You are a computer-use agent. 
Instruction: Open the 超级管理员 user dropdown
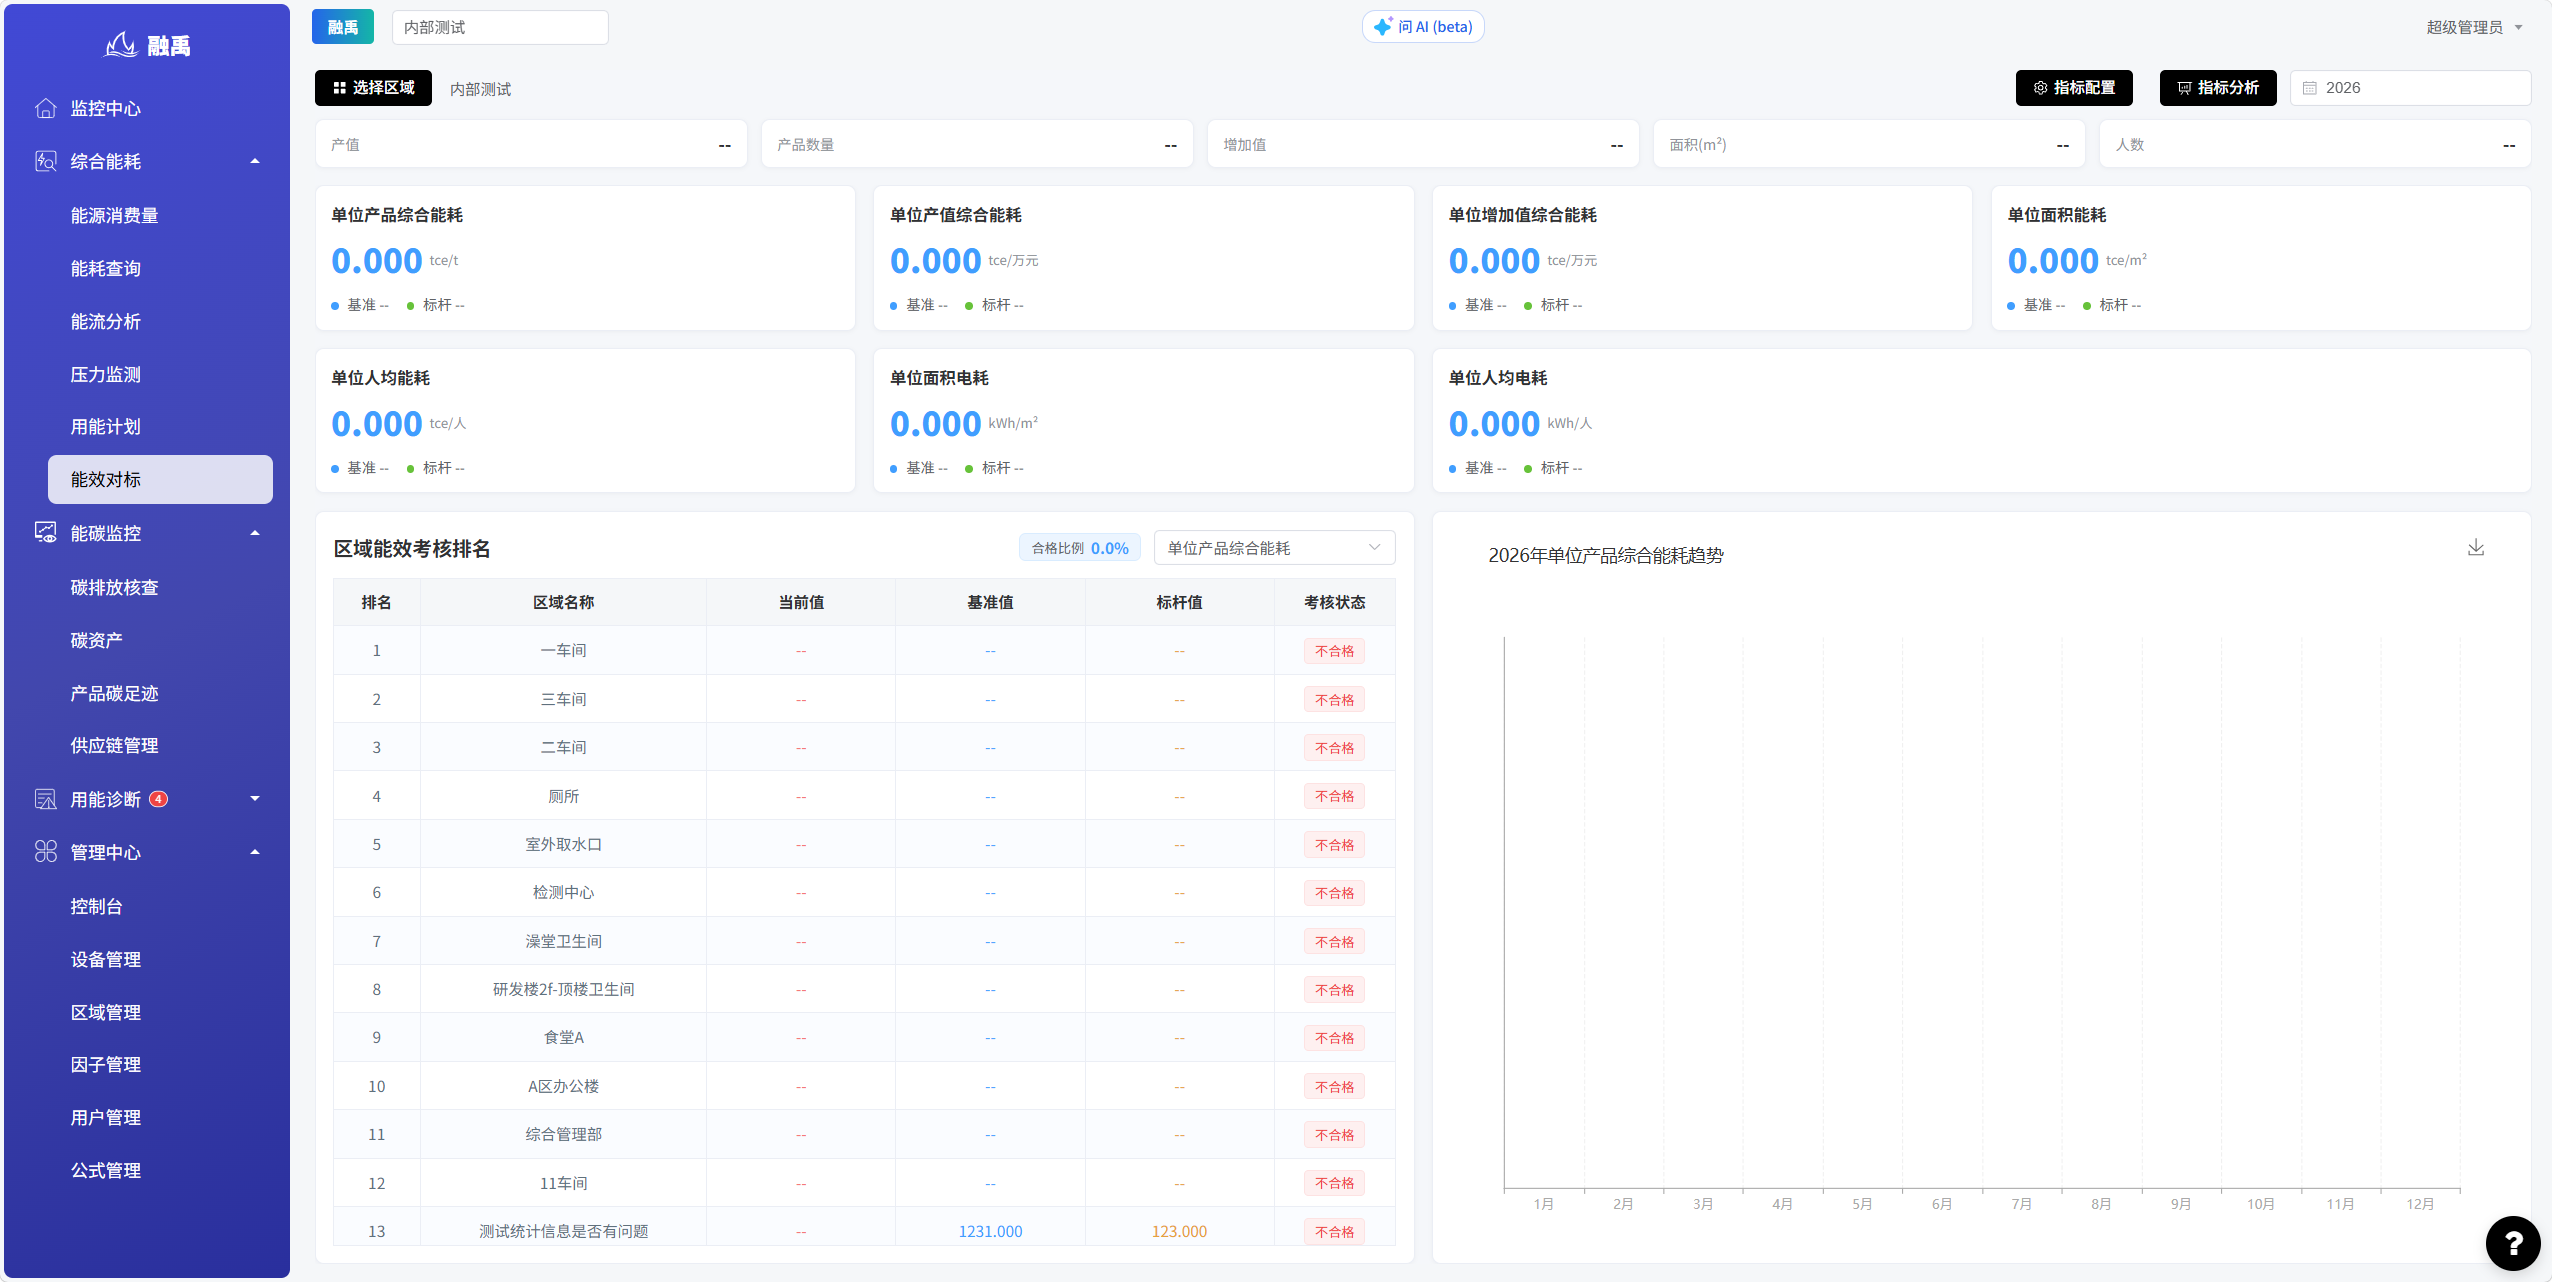coord(2473,27)
